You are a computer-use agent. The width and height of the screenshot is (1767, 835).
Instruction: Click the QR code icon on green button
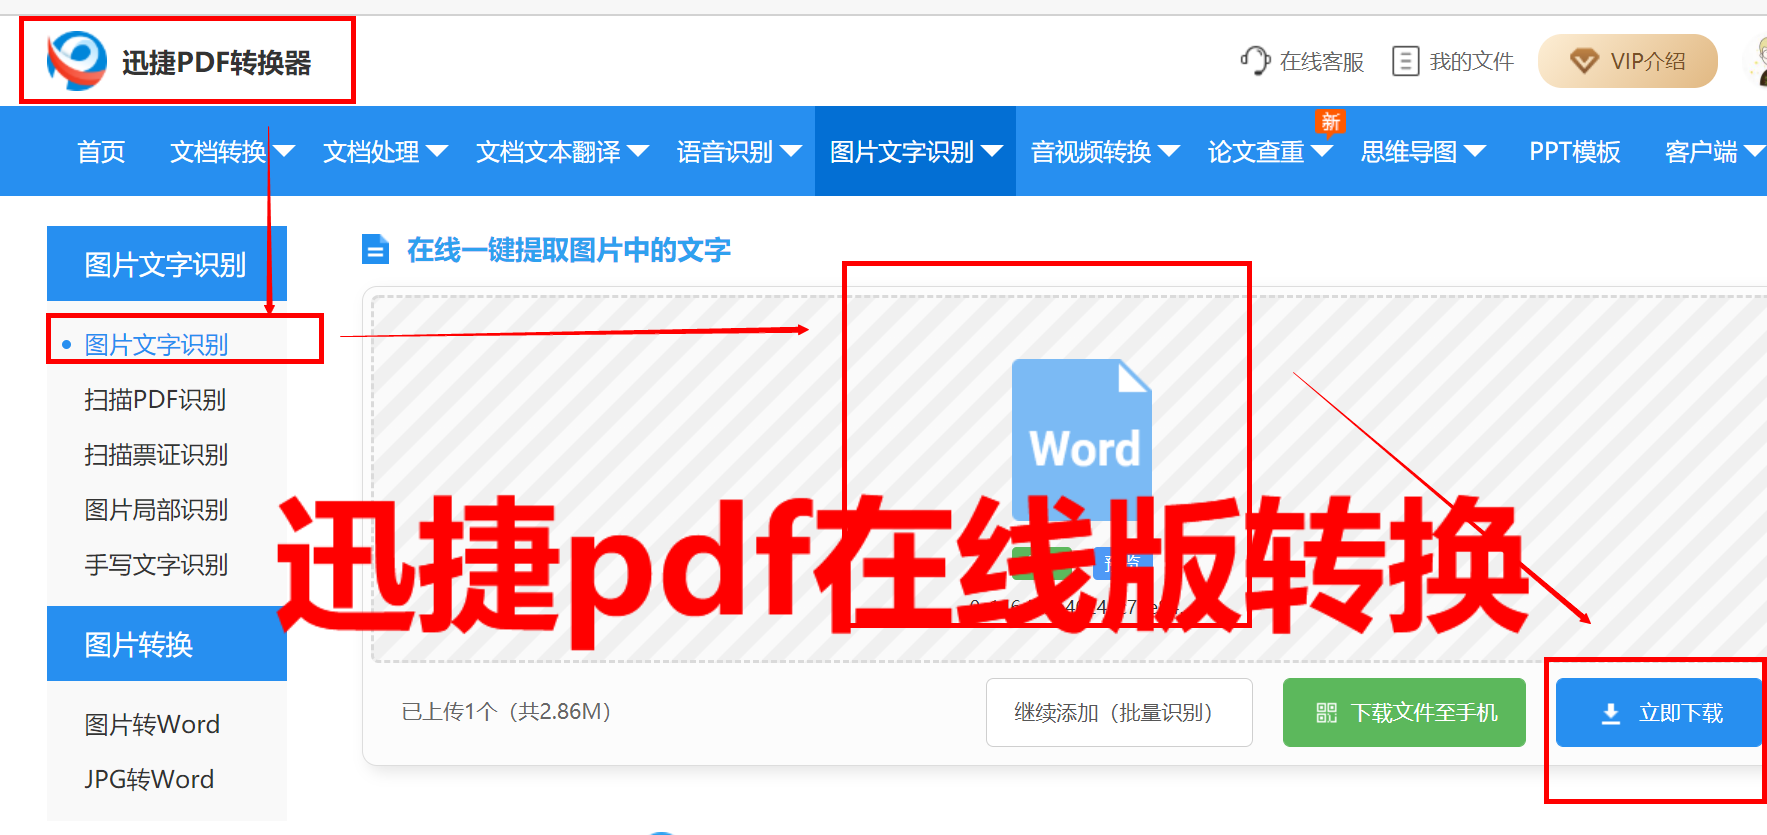coord(1326,713)
